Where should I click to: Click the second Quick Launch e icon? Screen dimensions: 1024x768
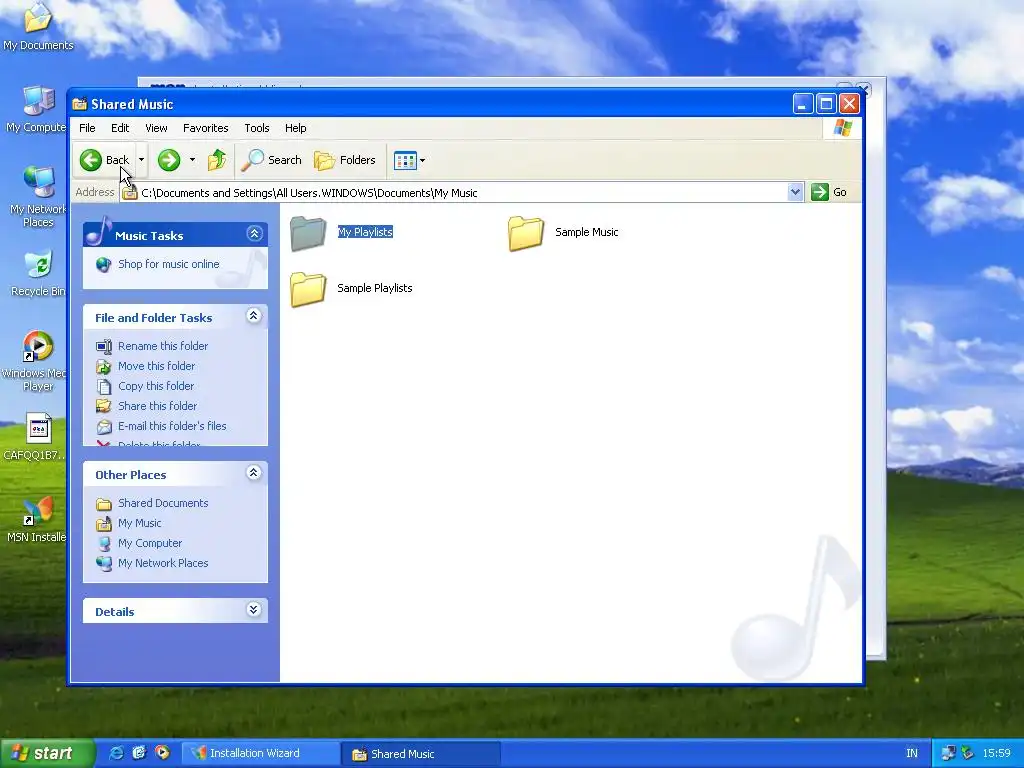click(x=139, y=753)
